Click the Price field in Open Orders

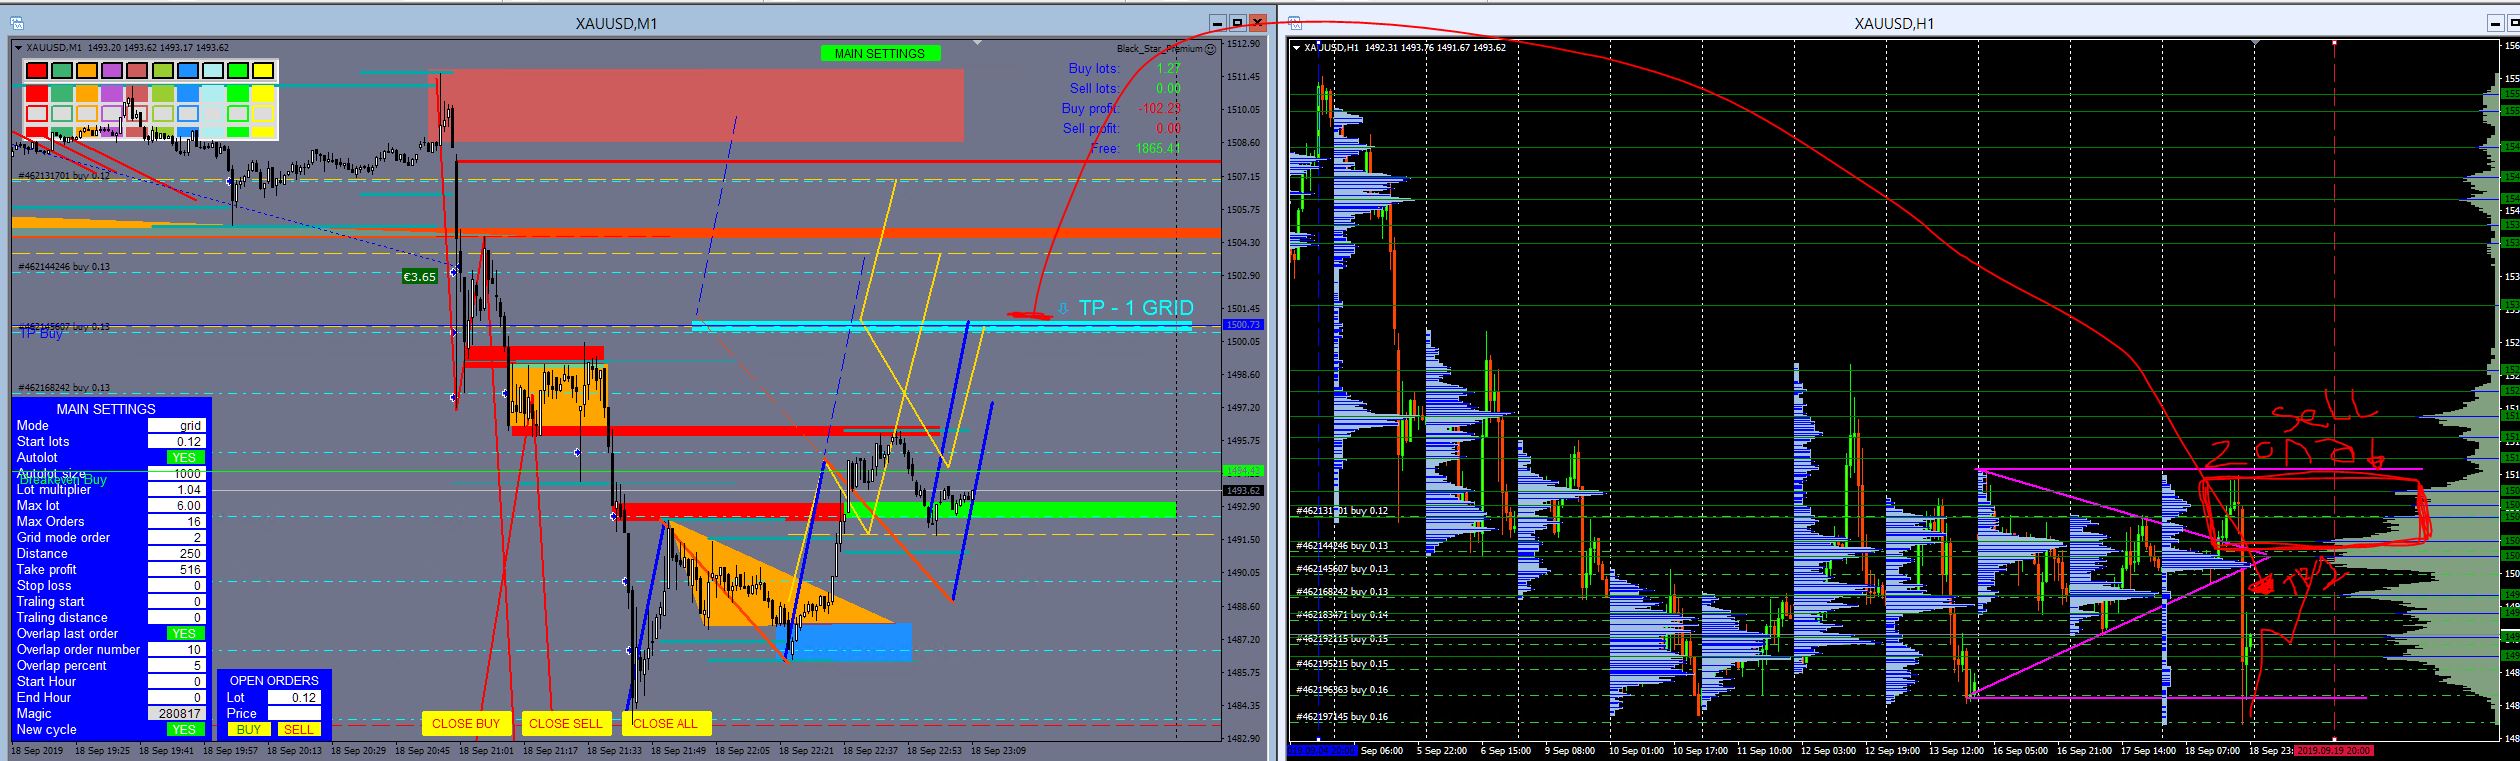pyautogui.click(x=294, y=713)
